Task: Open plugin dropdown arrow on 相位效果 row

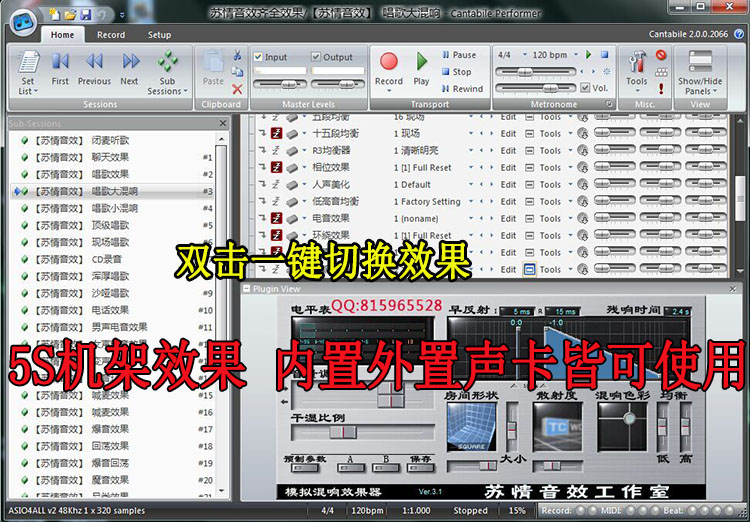Action: [304, 167]
